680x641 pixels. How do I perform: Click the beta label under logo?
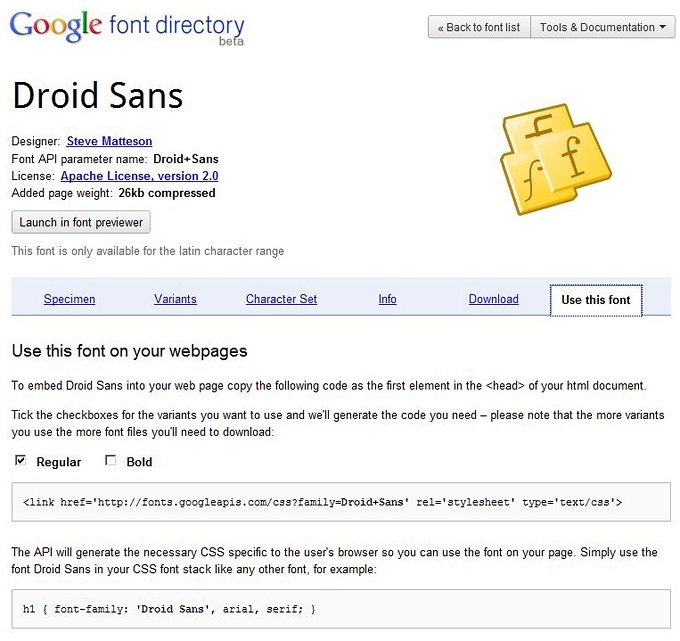(231, 42)
